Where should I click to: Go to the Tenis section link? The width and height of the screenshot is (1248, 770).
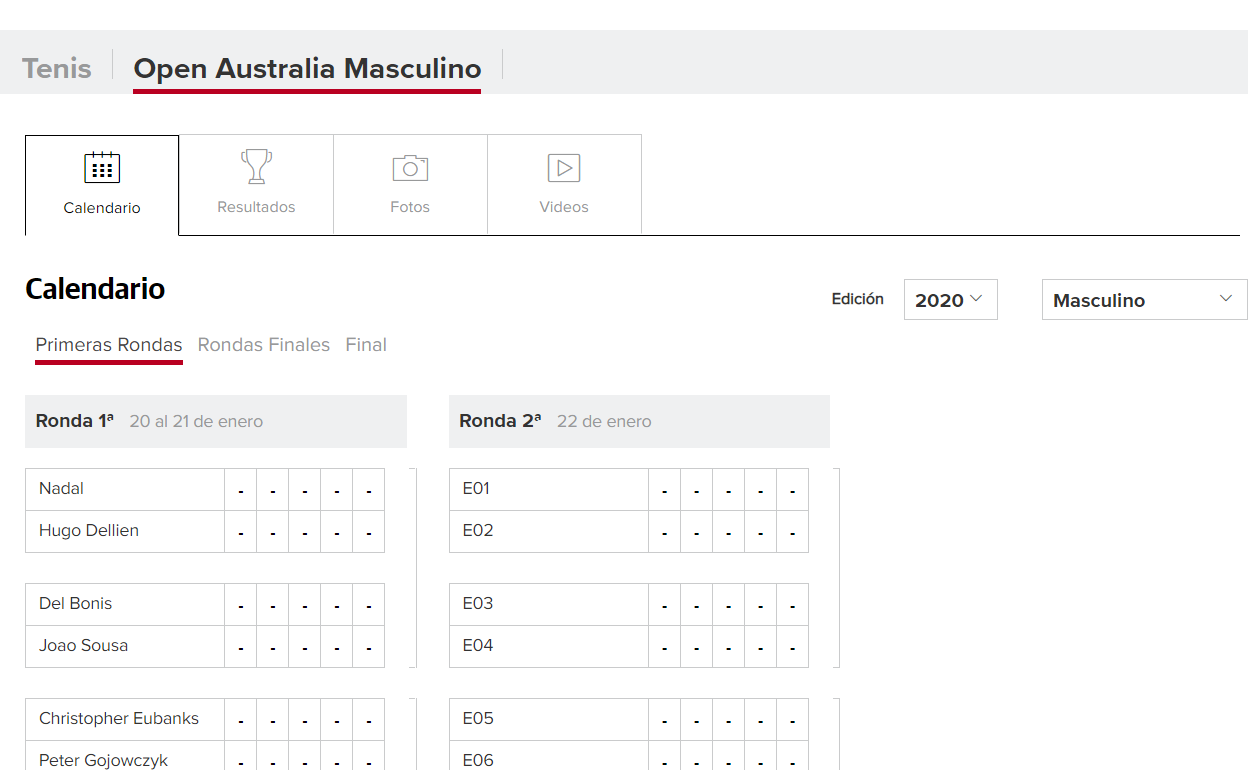(x=57, y=69)
